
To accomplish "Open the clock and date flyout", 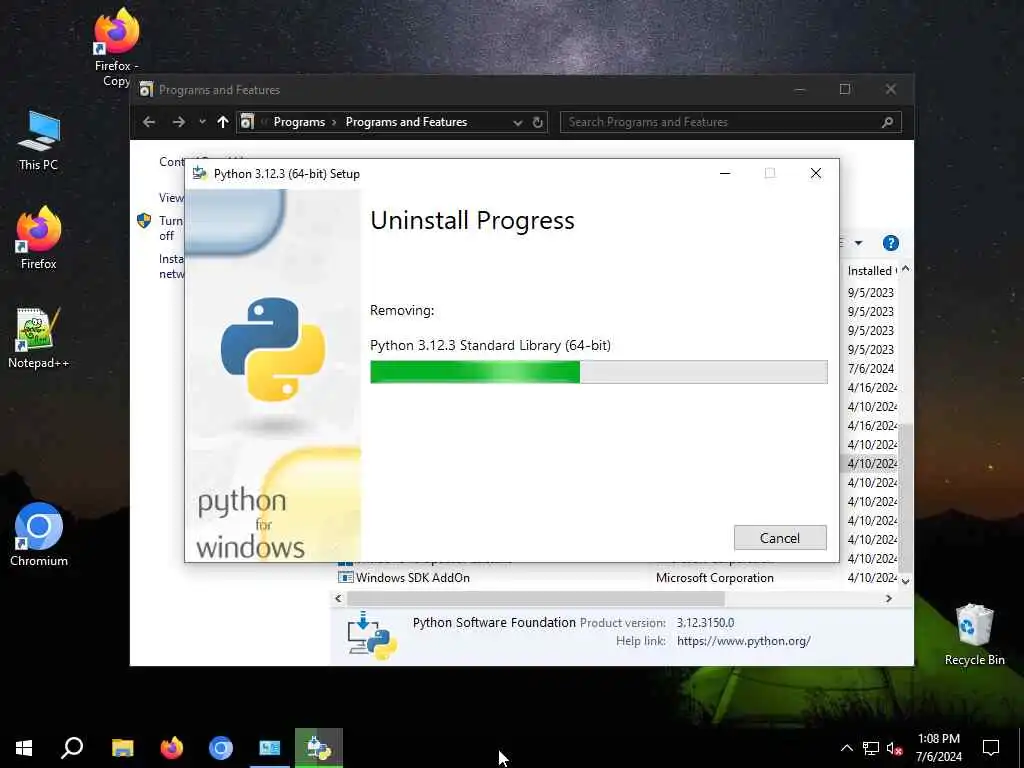I will point(938,748).
